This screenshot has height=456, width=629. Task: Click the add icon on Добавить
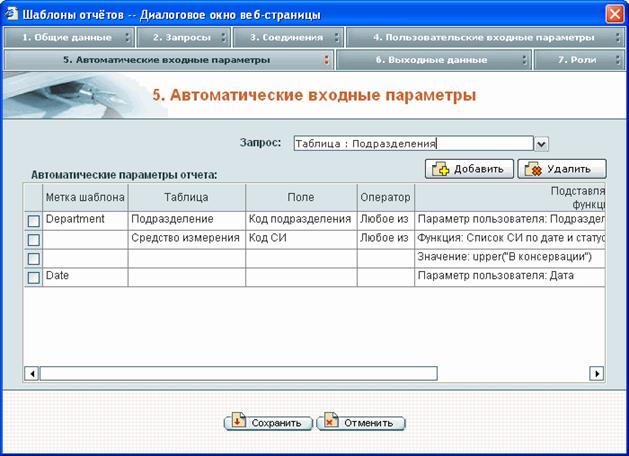coord(440,169)
